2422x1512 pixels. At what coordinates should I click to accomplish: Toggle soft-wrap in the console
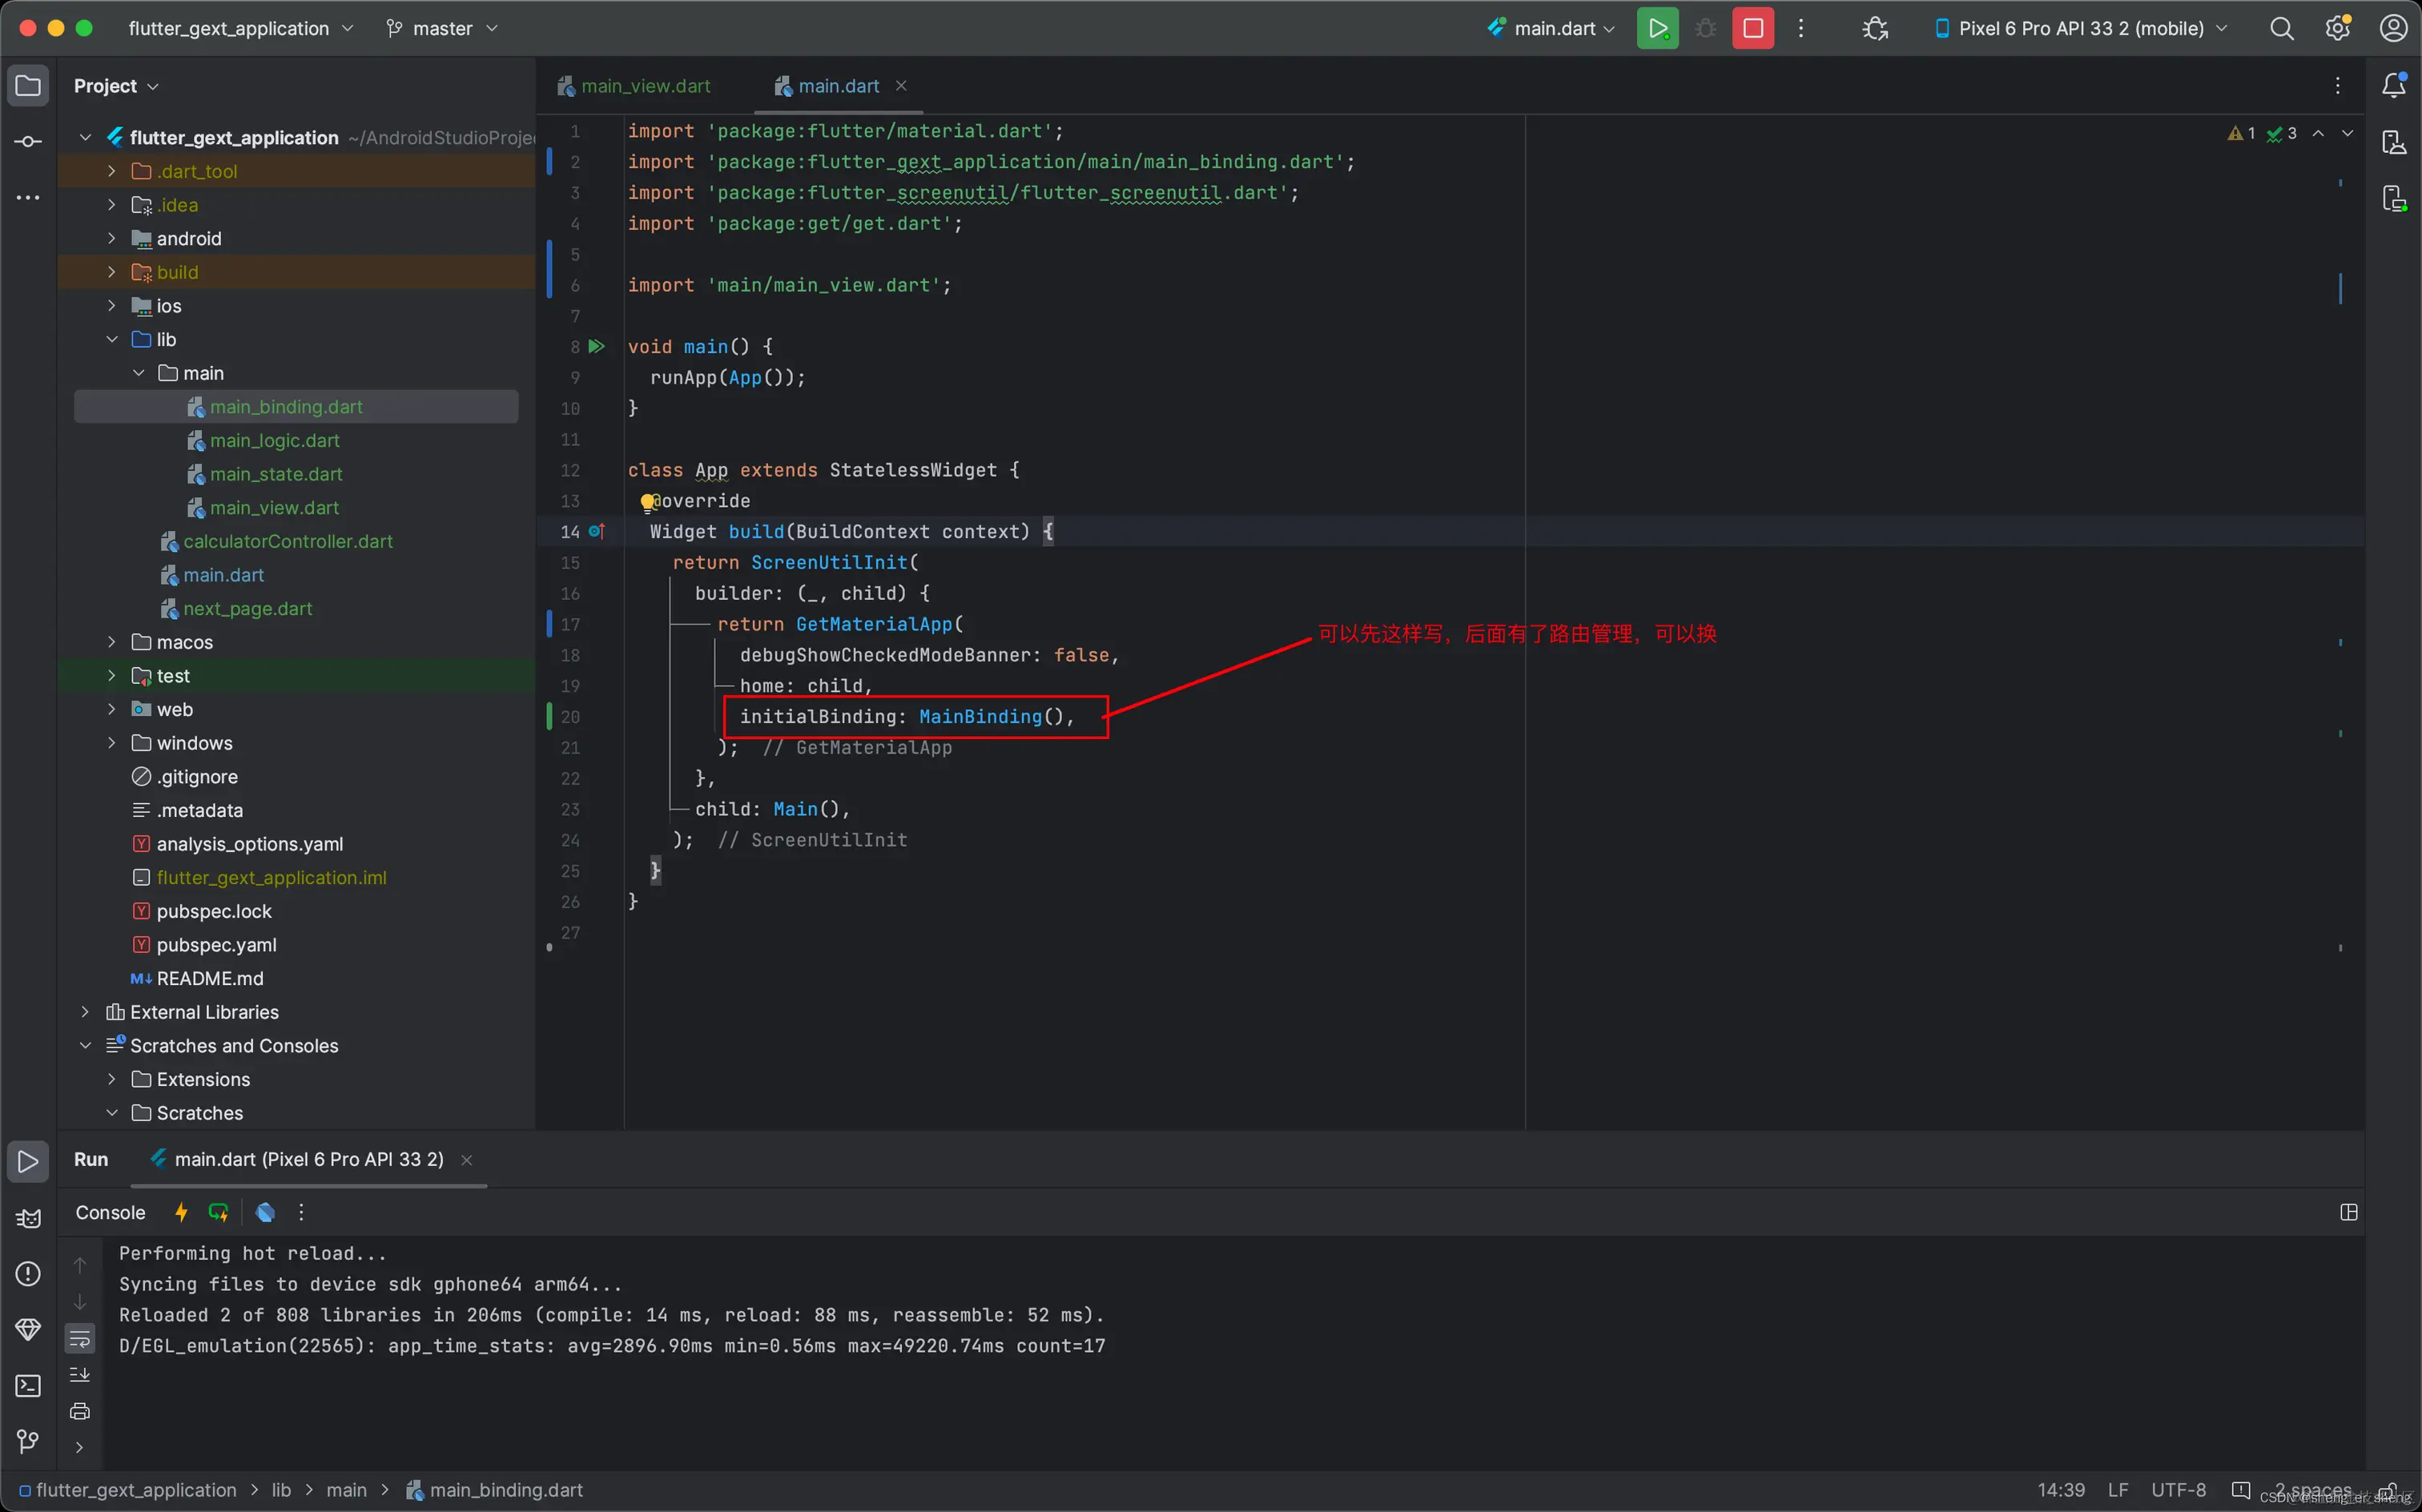point(80,1338)
